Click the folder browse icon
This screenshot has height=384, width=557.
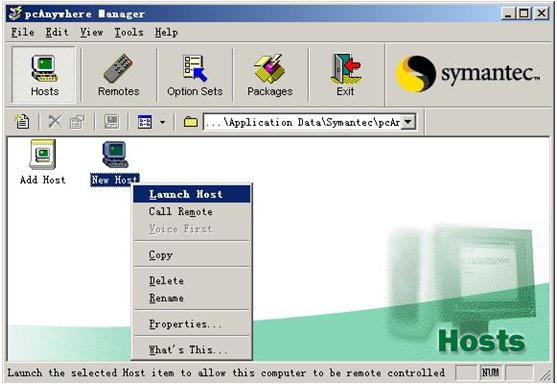point(191,122)
